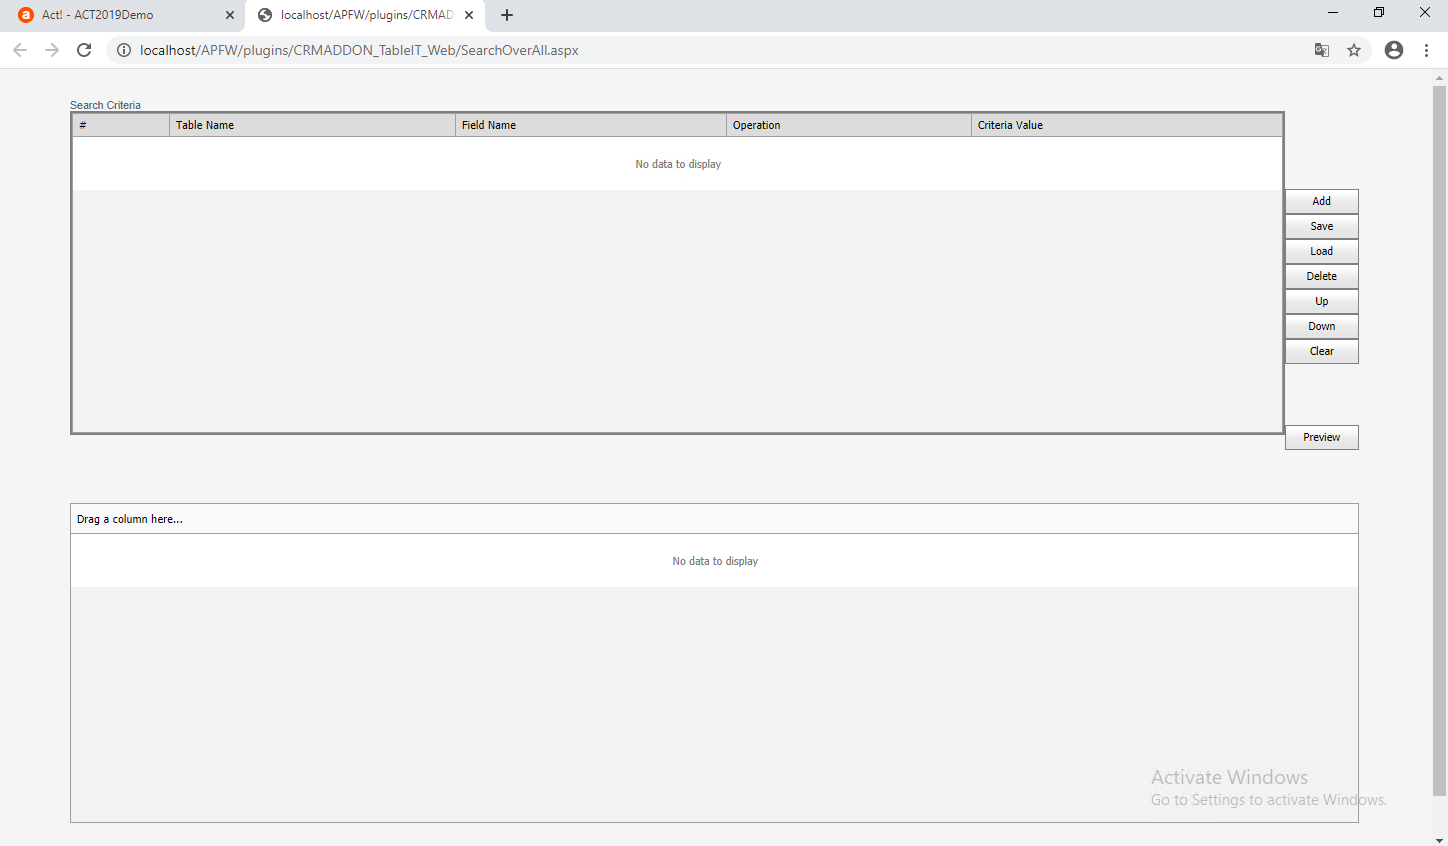Bookmark this page with star

pyautogui.click(x=1354, y=50)
